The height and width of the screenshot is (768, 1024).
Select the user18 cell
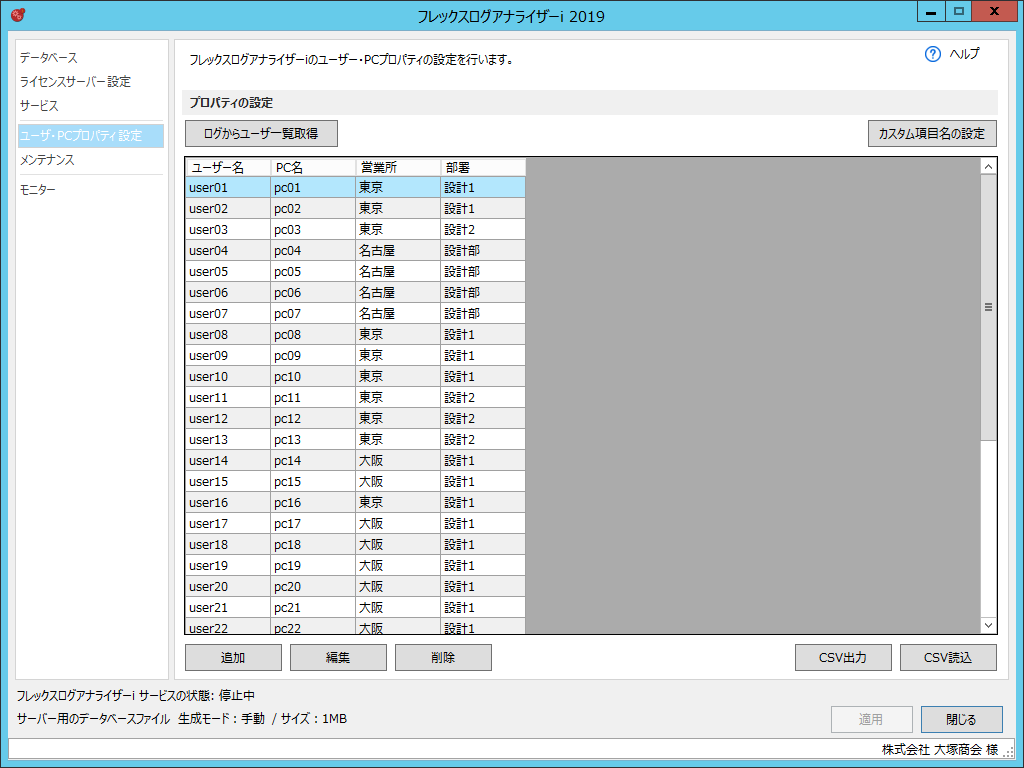click(228, 544)
